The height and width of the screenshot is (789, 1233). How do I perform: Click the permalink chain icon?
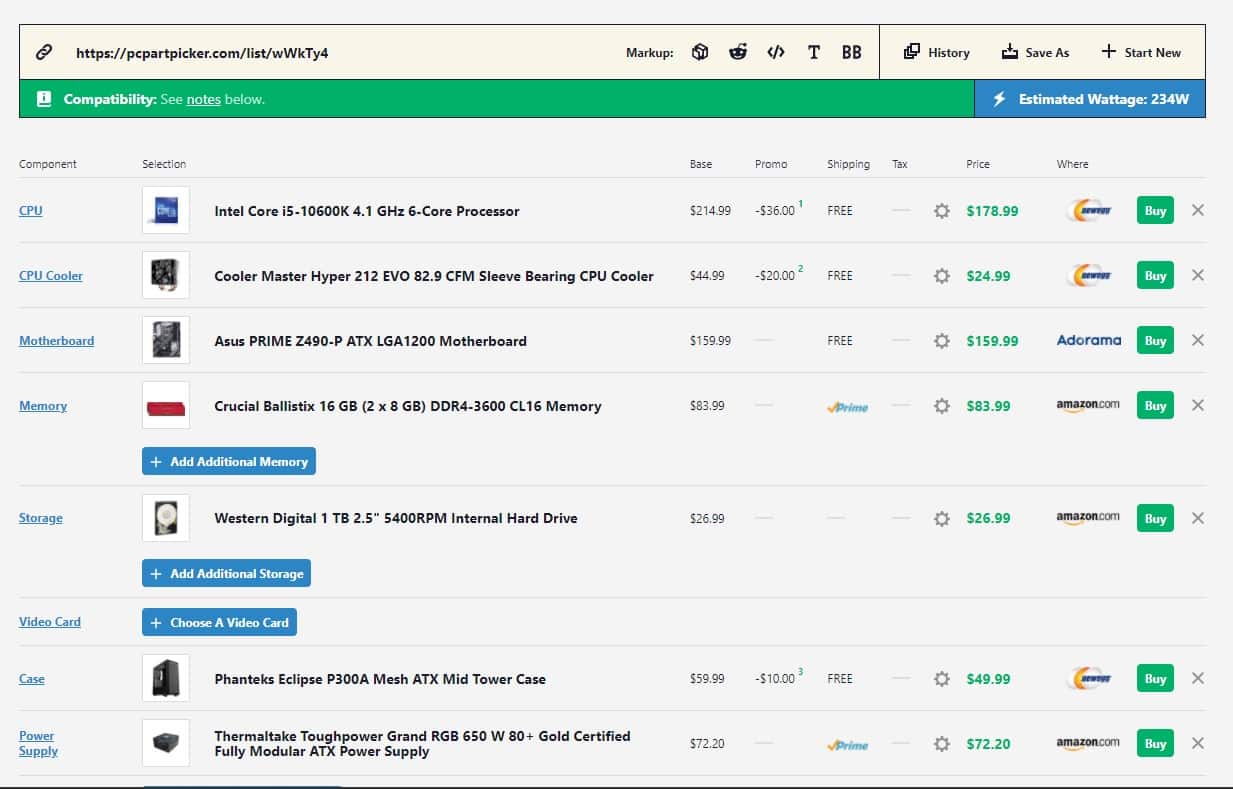tap(44, 52)
